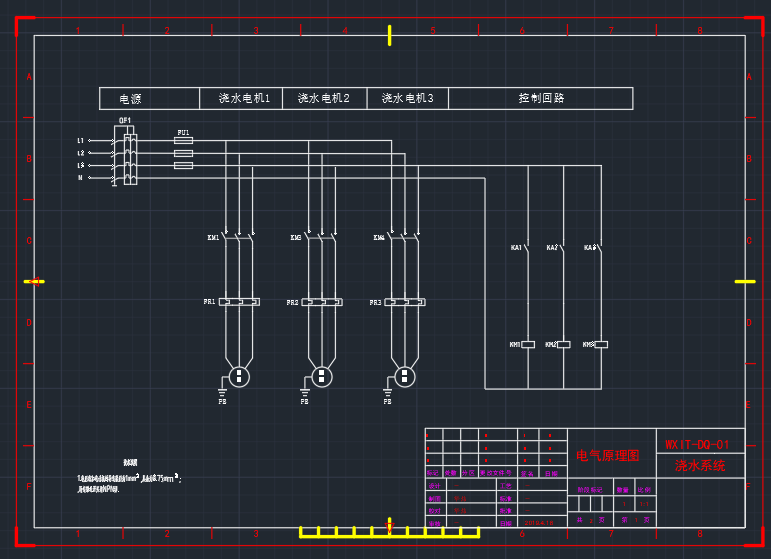Select the 浇水电机1 header label
The height and width of the screenshot is (559, 771).
245,99
